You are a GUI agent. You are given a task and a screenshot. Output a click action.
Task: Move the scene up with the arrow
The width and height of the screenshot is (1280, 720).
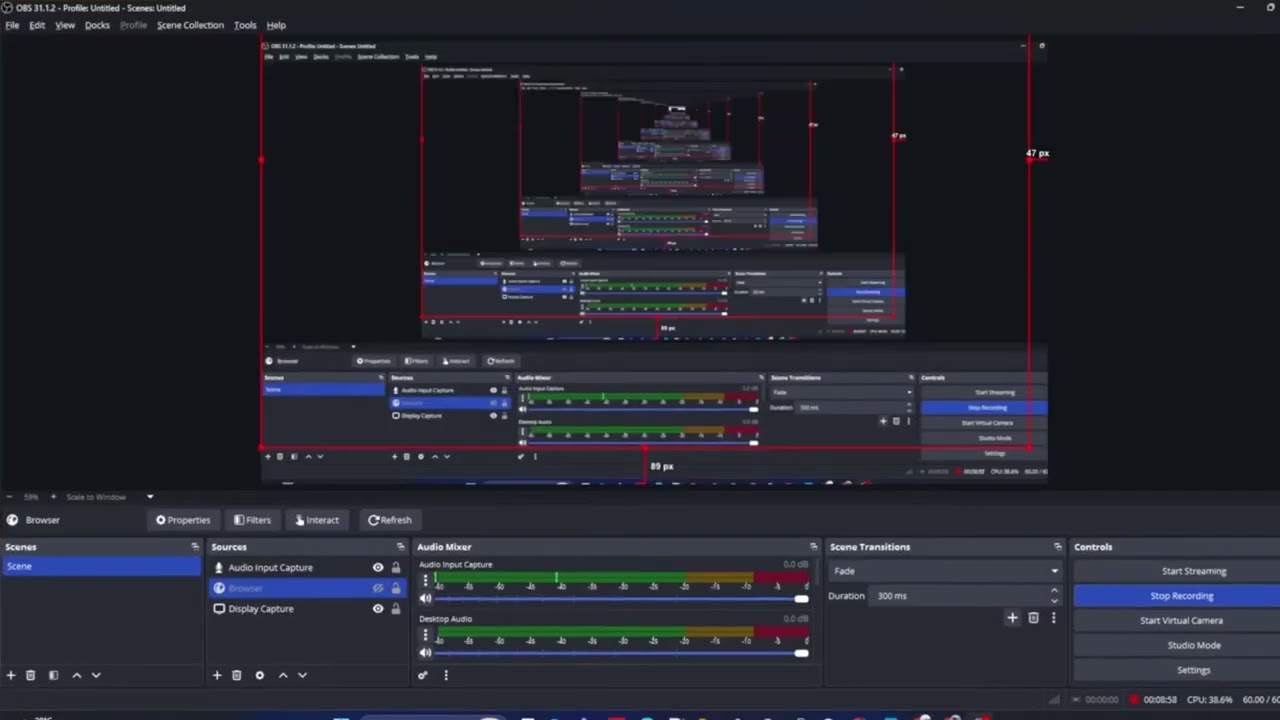click(76, 675)
